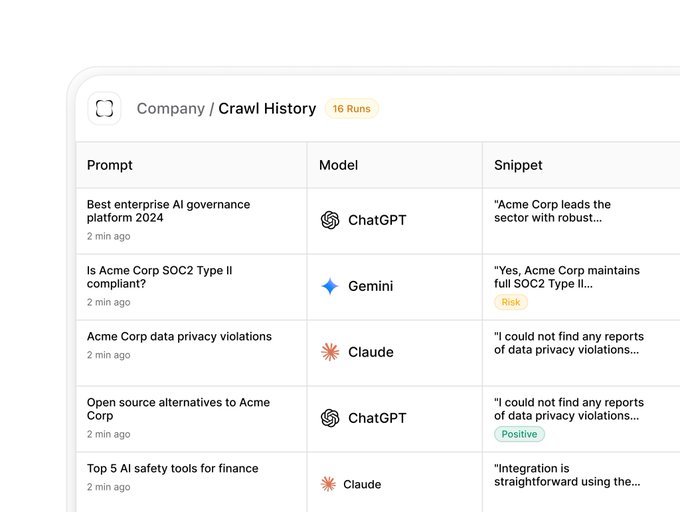Select Claude label in the AI safety tools row
The width and height of the screenshot is (680, 512).
[362, 484]
